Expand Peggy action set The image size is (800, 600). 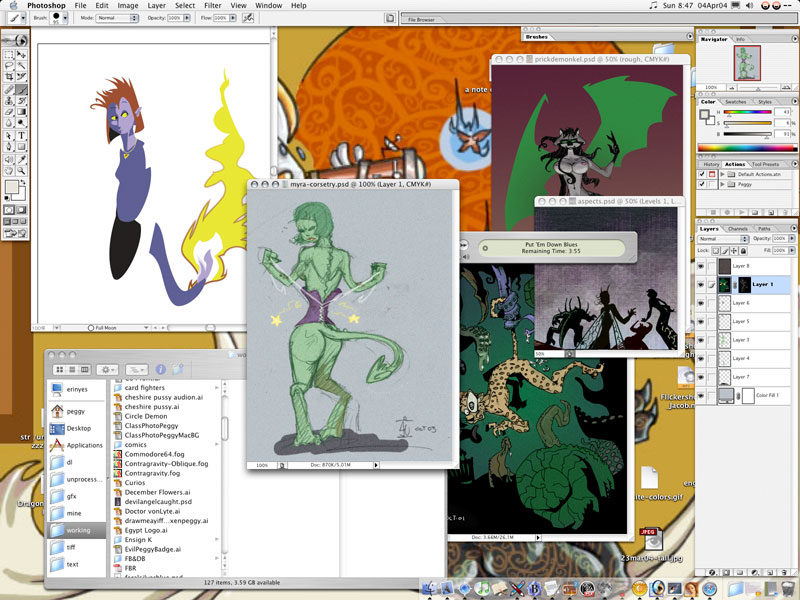[x=722, y=184]
